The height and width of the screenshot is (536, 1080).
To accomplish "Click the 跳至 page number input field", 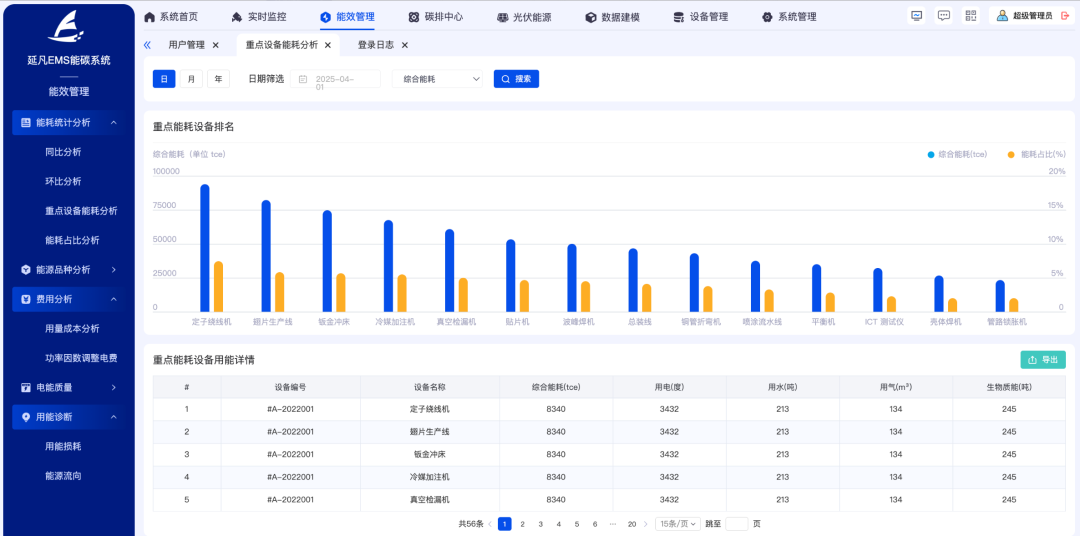I will pos(736,524).
